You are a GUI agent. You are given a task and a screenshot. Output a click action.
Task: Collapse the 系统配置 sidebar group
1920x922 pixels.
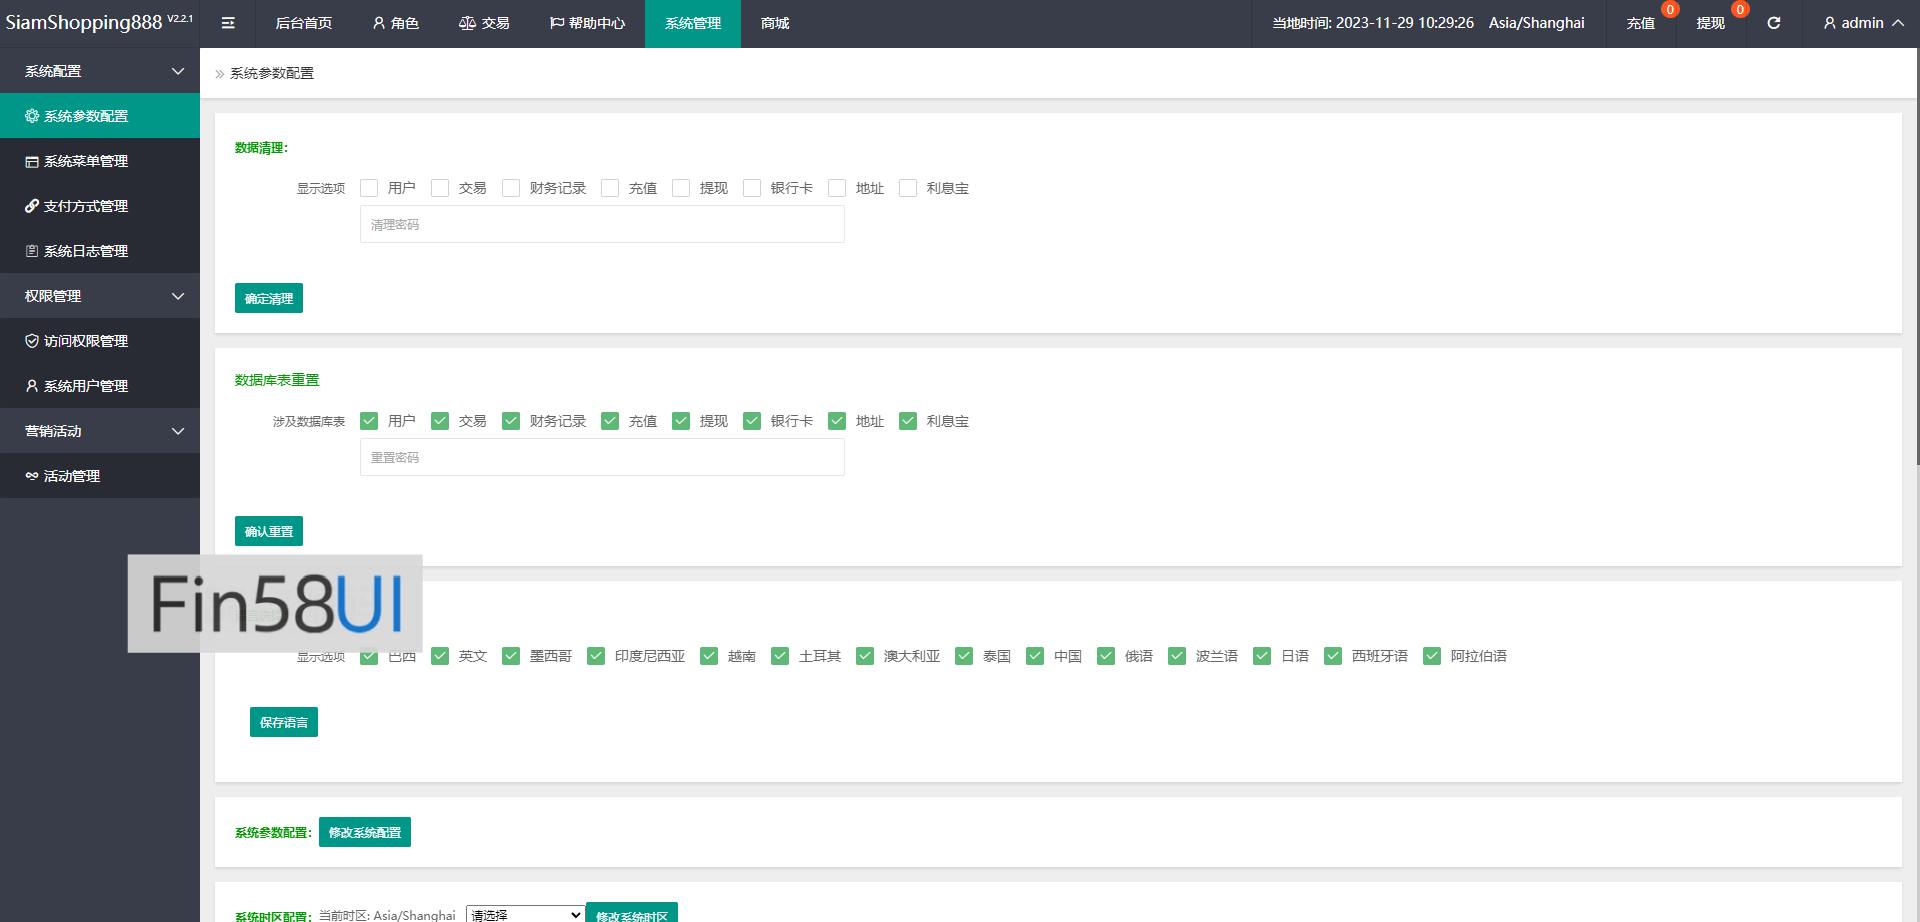pyautogui.click(x=178, y=71)
